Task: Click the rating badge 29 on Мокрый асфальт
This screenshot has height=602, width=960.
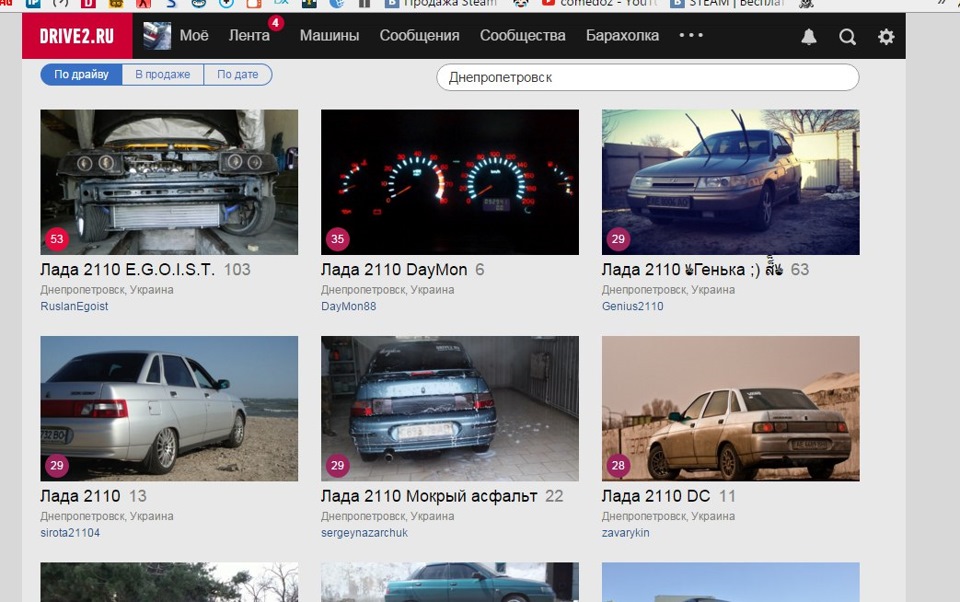Action: 337,465
